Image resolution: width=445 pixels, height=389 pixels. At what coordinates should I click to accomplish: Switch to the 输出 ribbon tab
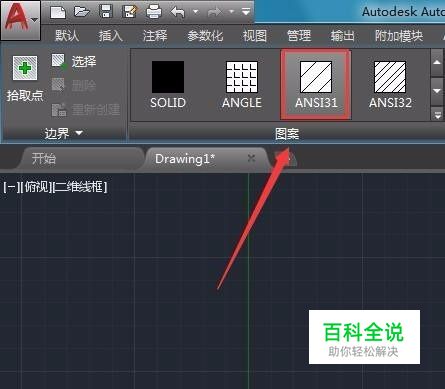pyautogui.click(x=343, y=35)
